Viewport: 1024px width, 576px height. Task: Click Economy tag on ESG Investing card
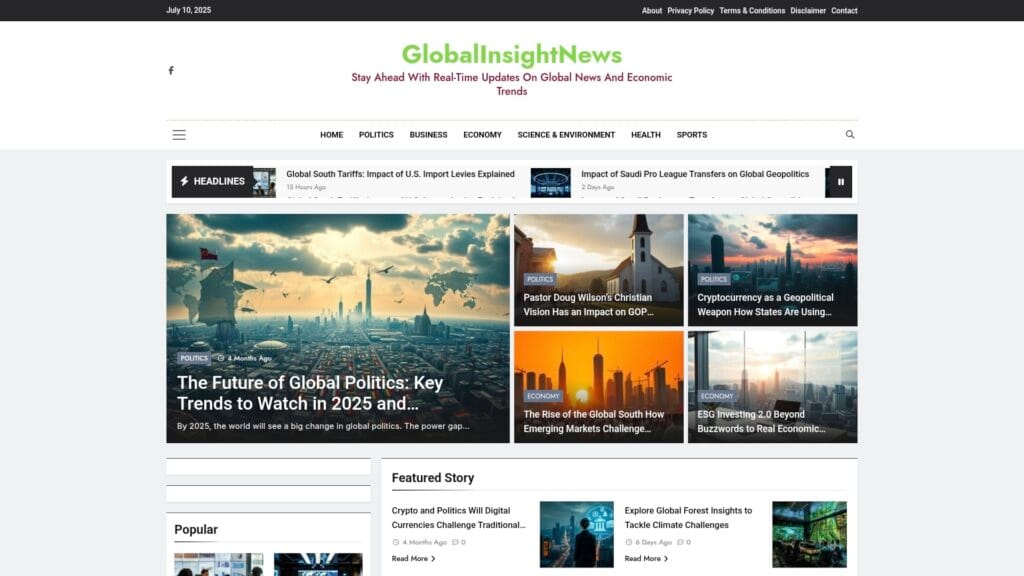[x=717, y=396]
